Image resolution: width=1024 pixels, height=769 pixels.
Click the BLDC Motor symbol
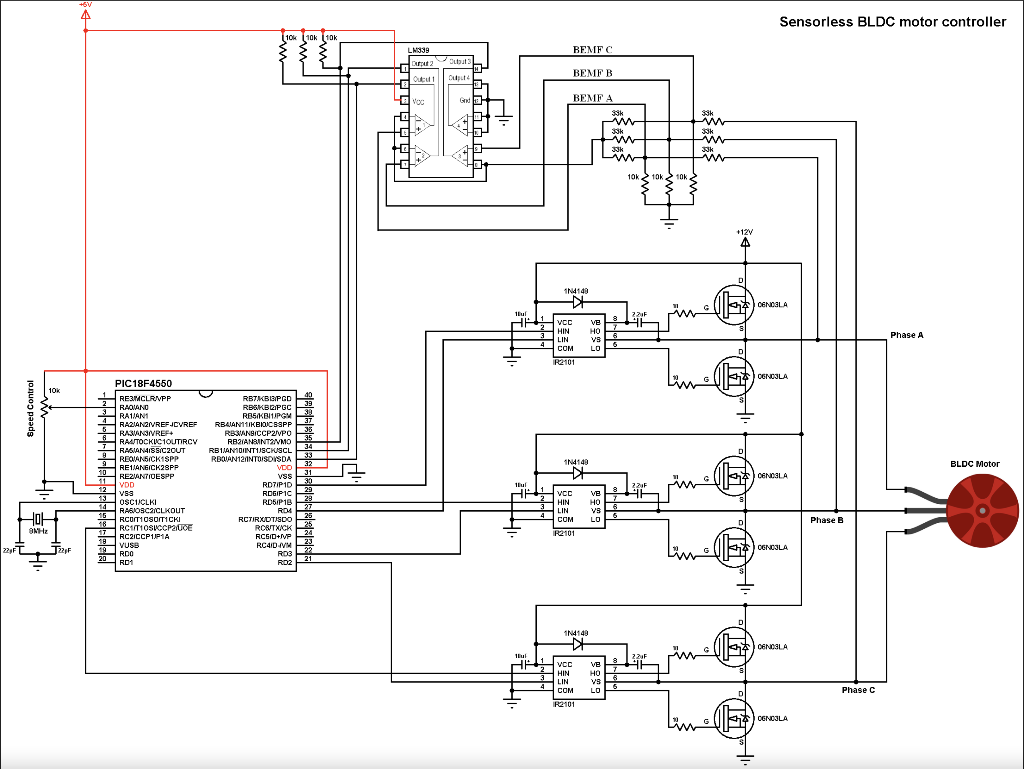(982, 510)
